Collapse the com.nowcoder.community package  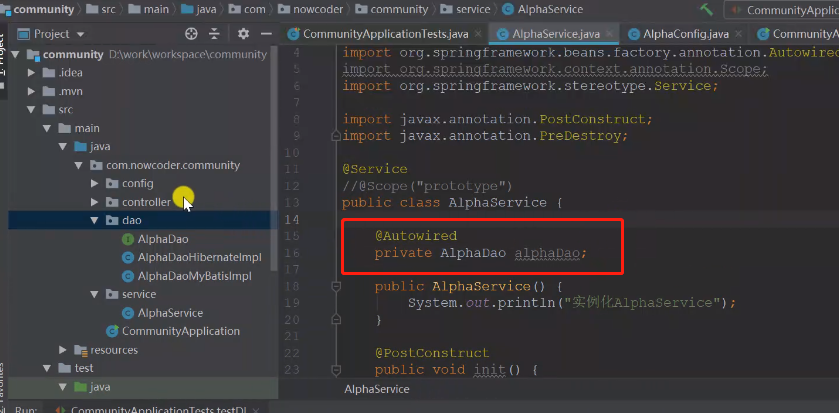click(x=79, y=165)
